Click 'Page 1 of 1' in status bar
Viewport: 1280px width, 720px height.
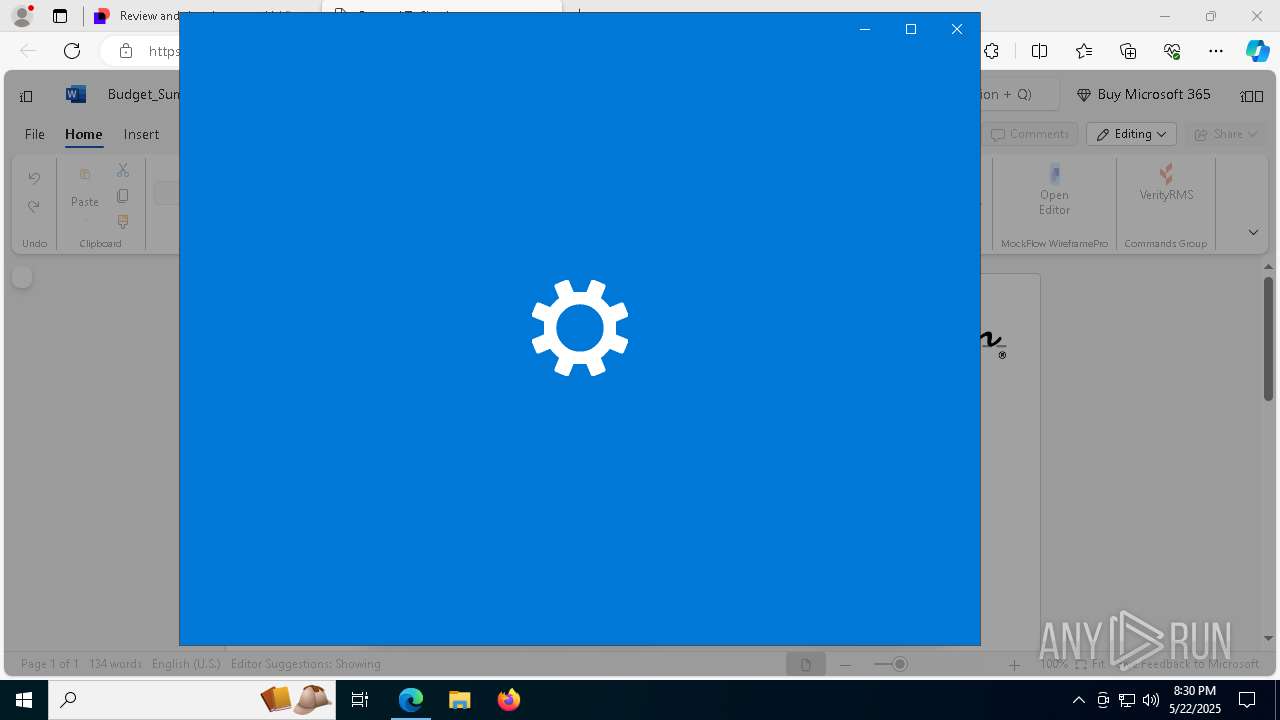(50, 664)
